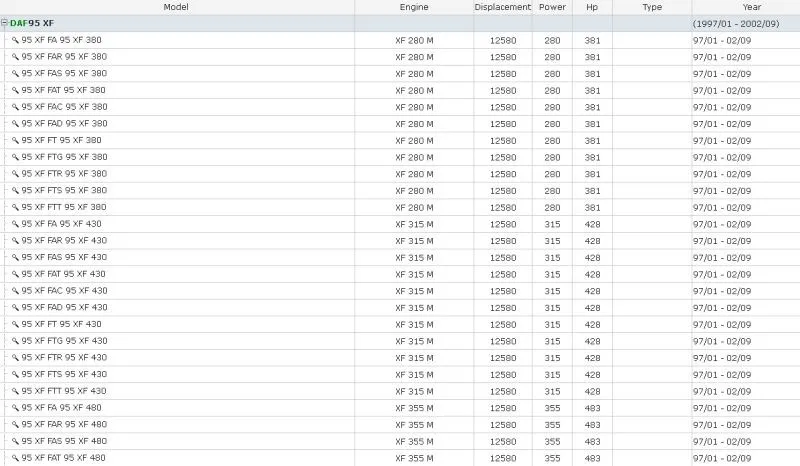The image size is (800, 466).
Task: Click the (1997/01 - 2002/09) group year range
Action: point(736,23)
